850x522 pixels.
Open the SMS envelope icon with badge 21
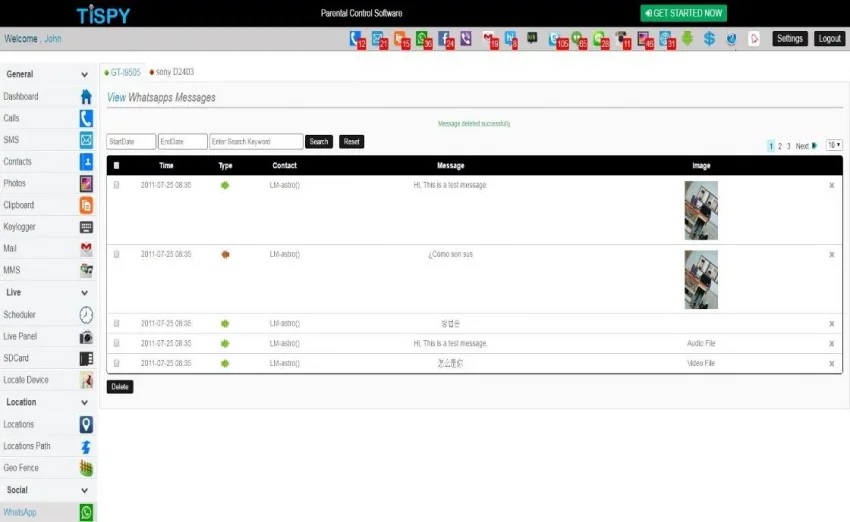pyautogui.click(x=379, y=40)
